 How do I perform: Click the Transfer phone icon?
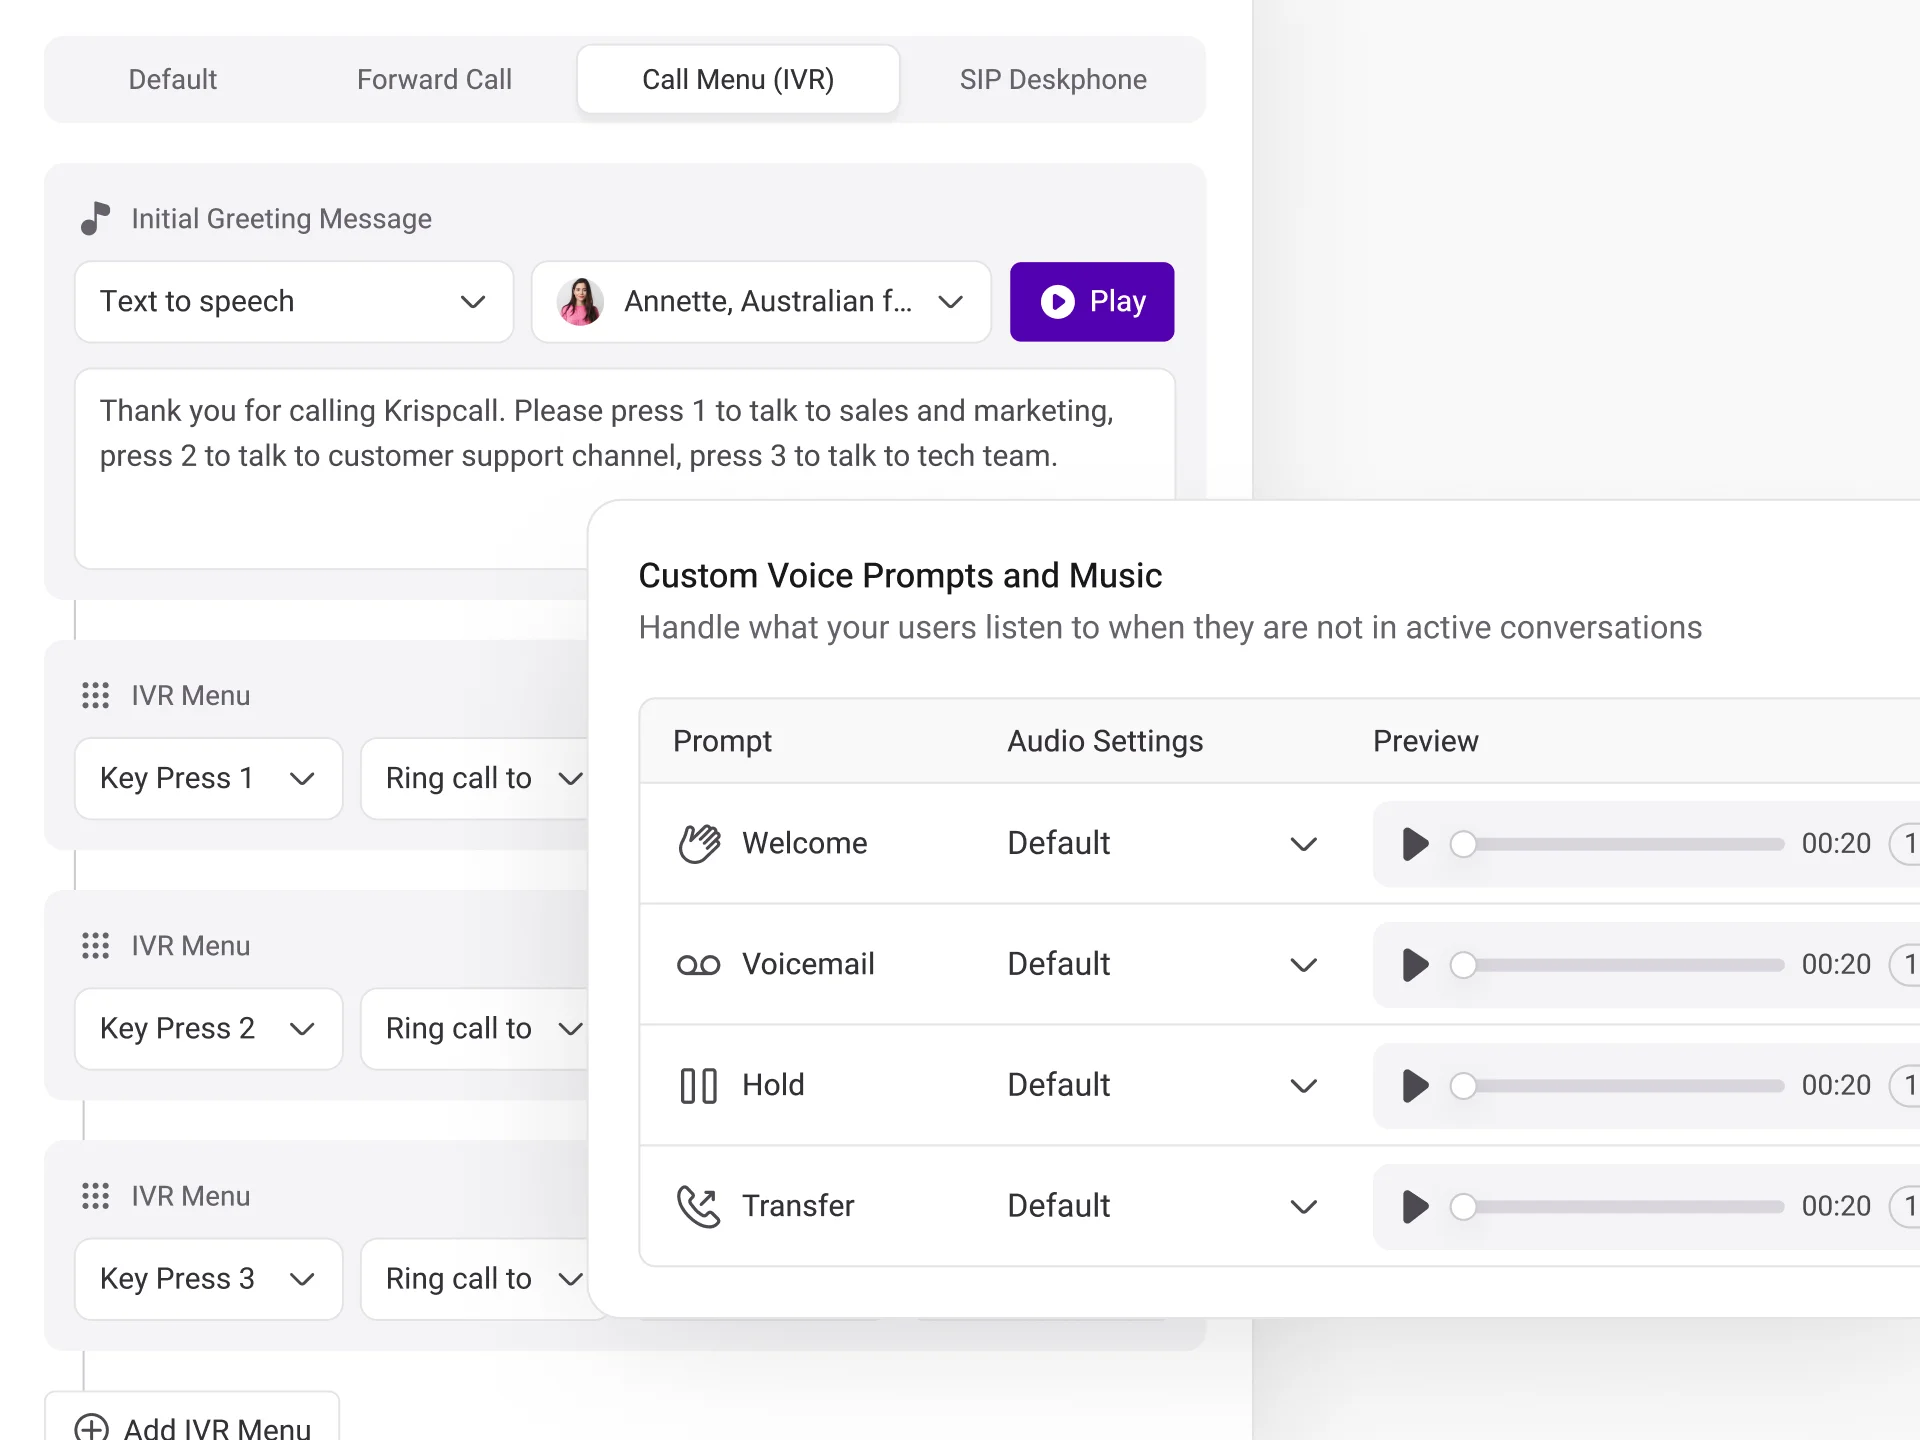(699, 1206)
